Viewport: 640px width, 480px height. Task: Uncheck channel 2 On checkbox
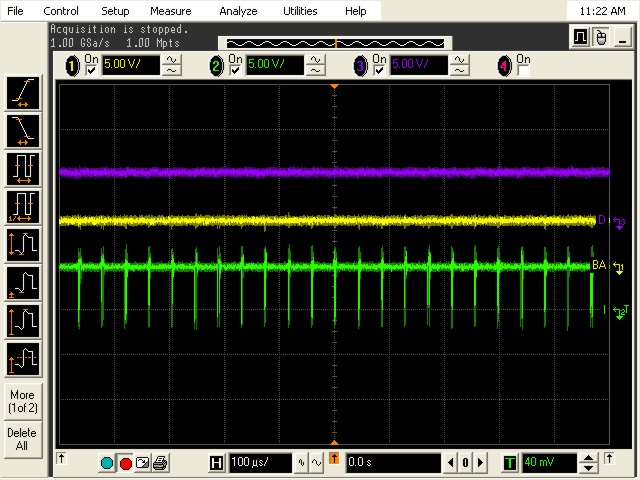(x=236, y=71)
